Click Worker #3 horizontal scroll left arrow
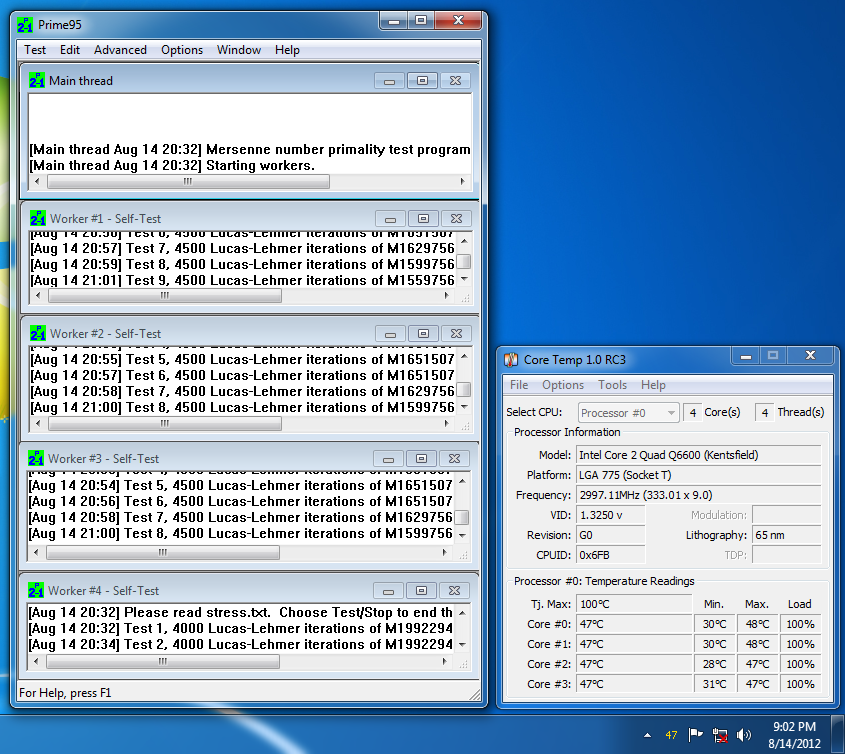Viewport: 847px width, 755px height. (x=36, y=552)
